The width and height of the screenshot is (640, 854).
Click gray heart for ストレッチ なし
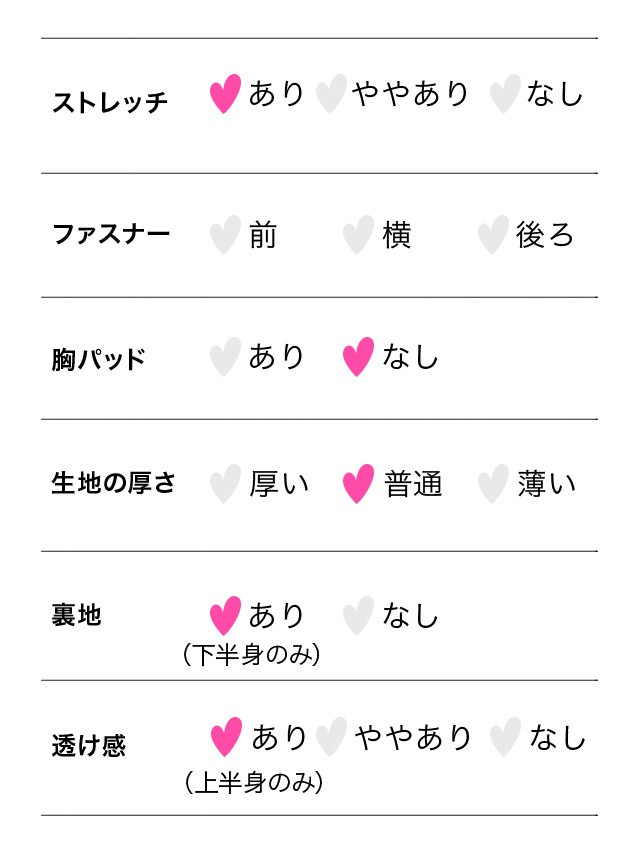pyautogui.click(x=505, y=95)
